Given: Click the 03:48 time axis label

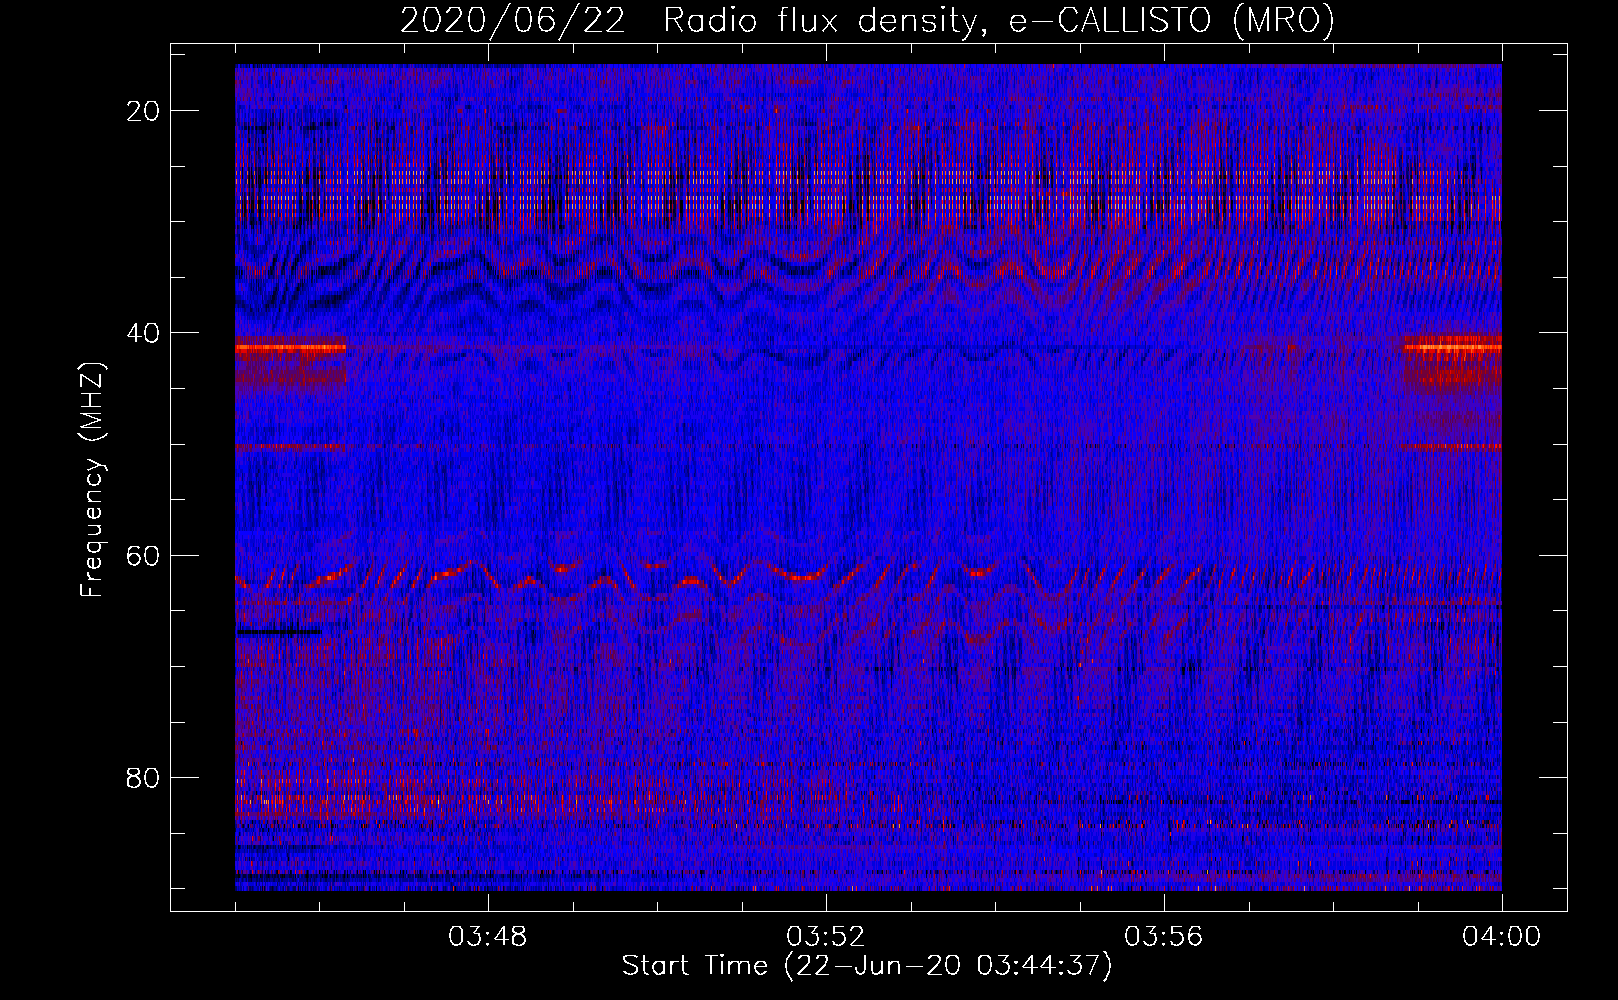Looking at the screenshot, I should (488, 937).
